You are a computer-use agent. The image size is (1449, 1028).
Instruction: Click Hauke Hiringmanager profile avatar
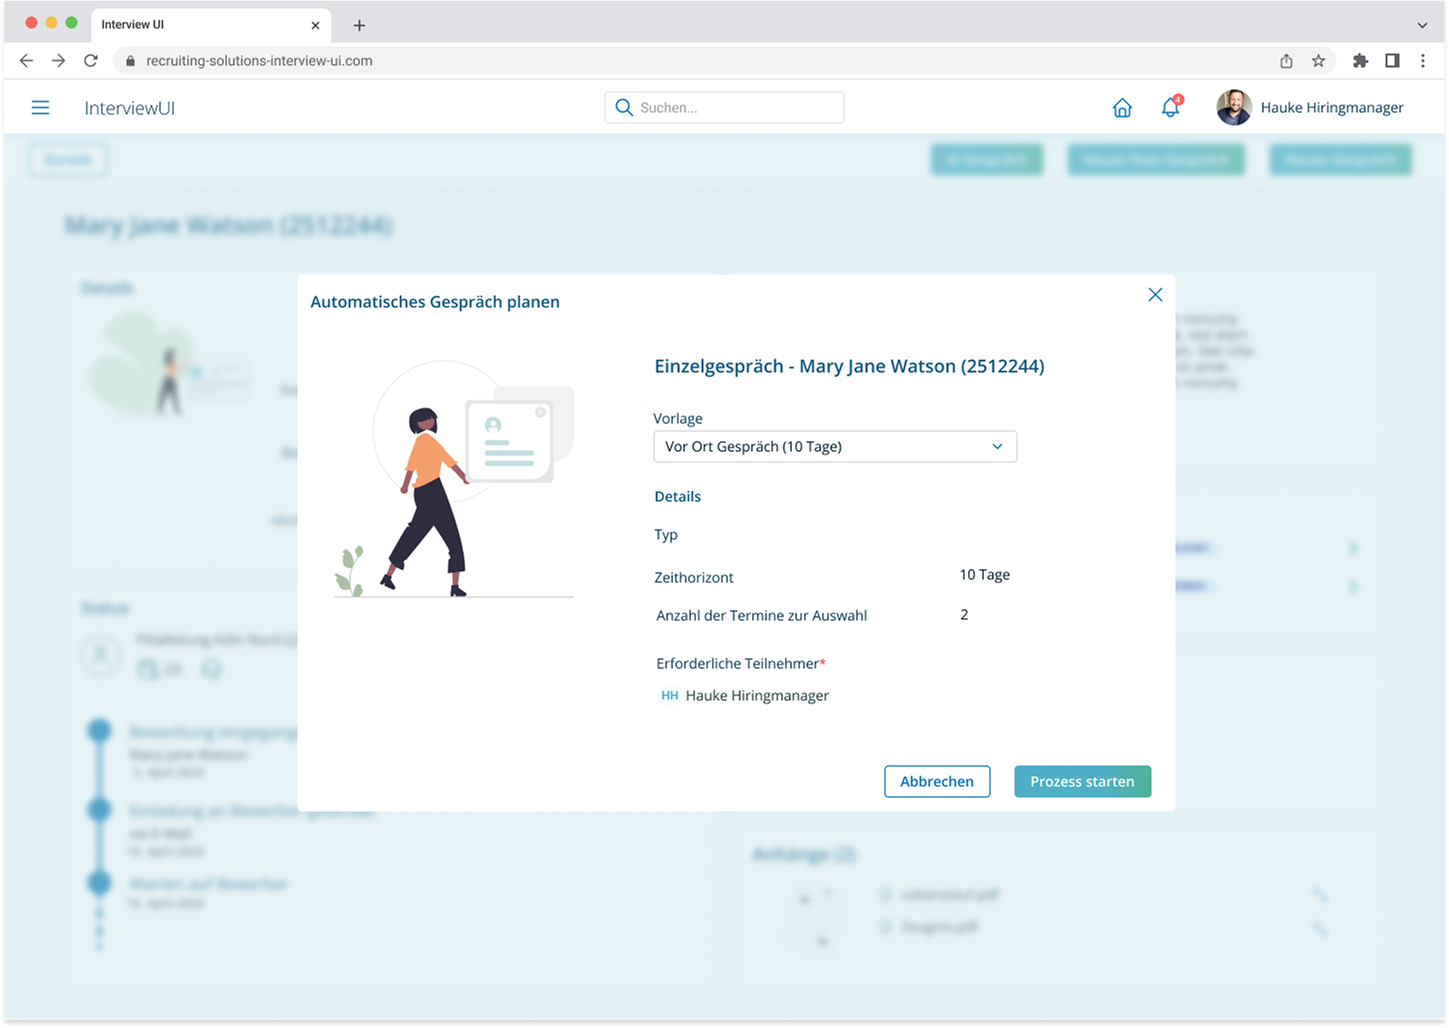pyautogui.click(x=1234, y=108)
